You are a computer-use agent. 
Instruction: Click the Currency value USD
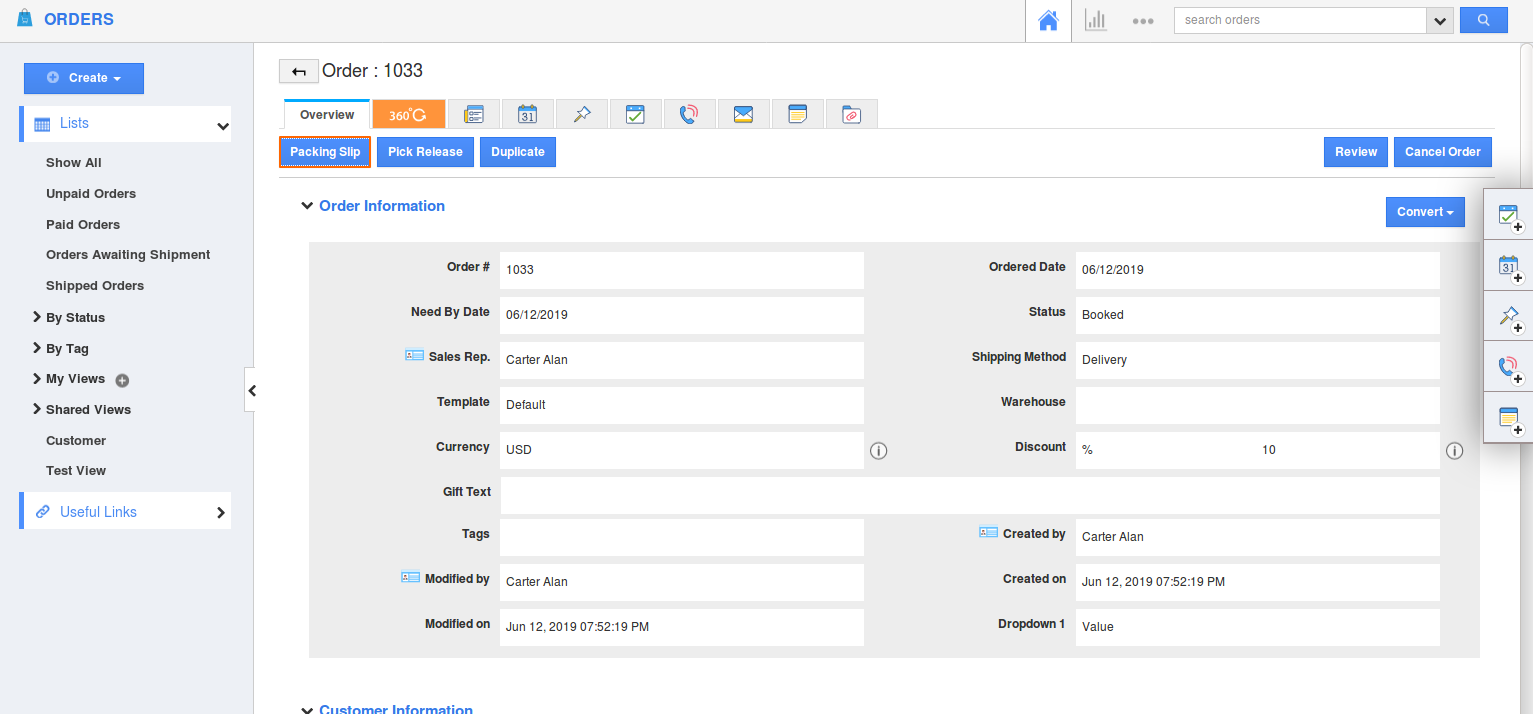click(x=519, y=450)
